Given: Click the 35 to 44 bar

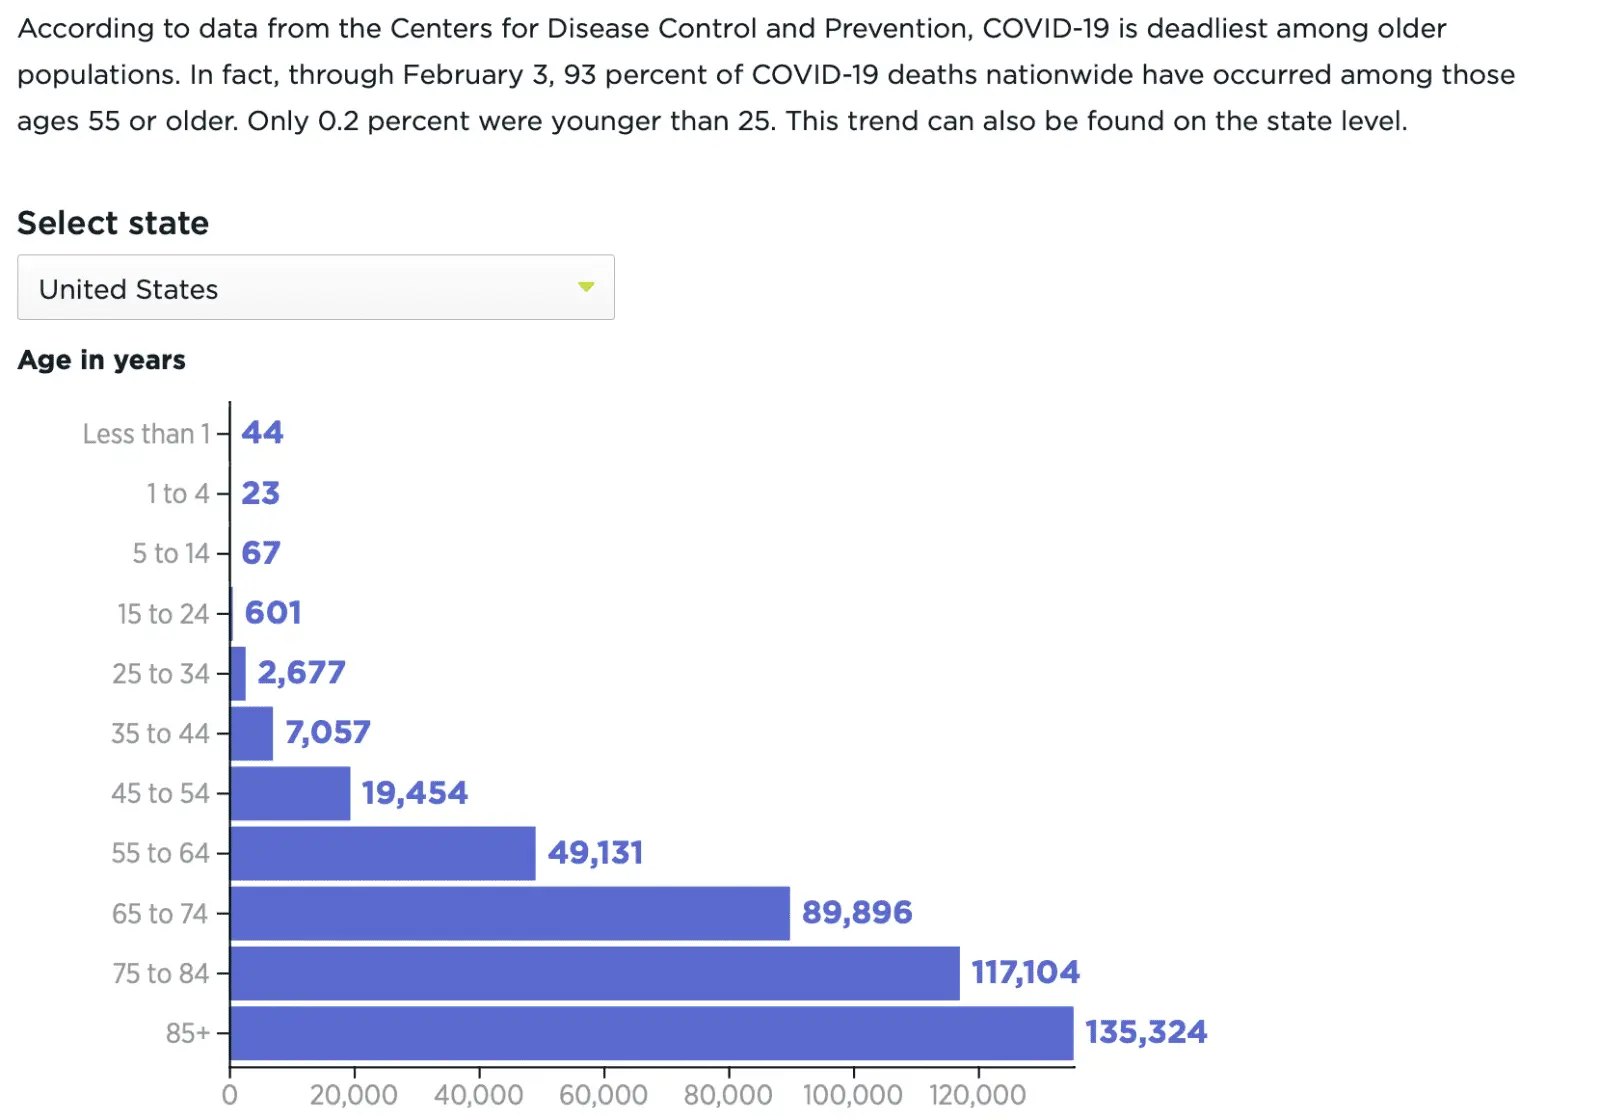Looking at the screenshot, I should [x=250, y=733].
